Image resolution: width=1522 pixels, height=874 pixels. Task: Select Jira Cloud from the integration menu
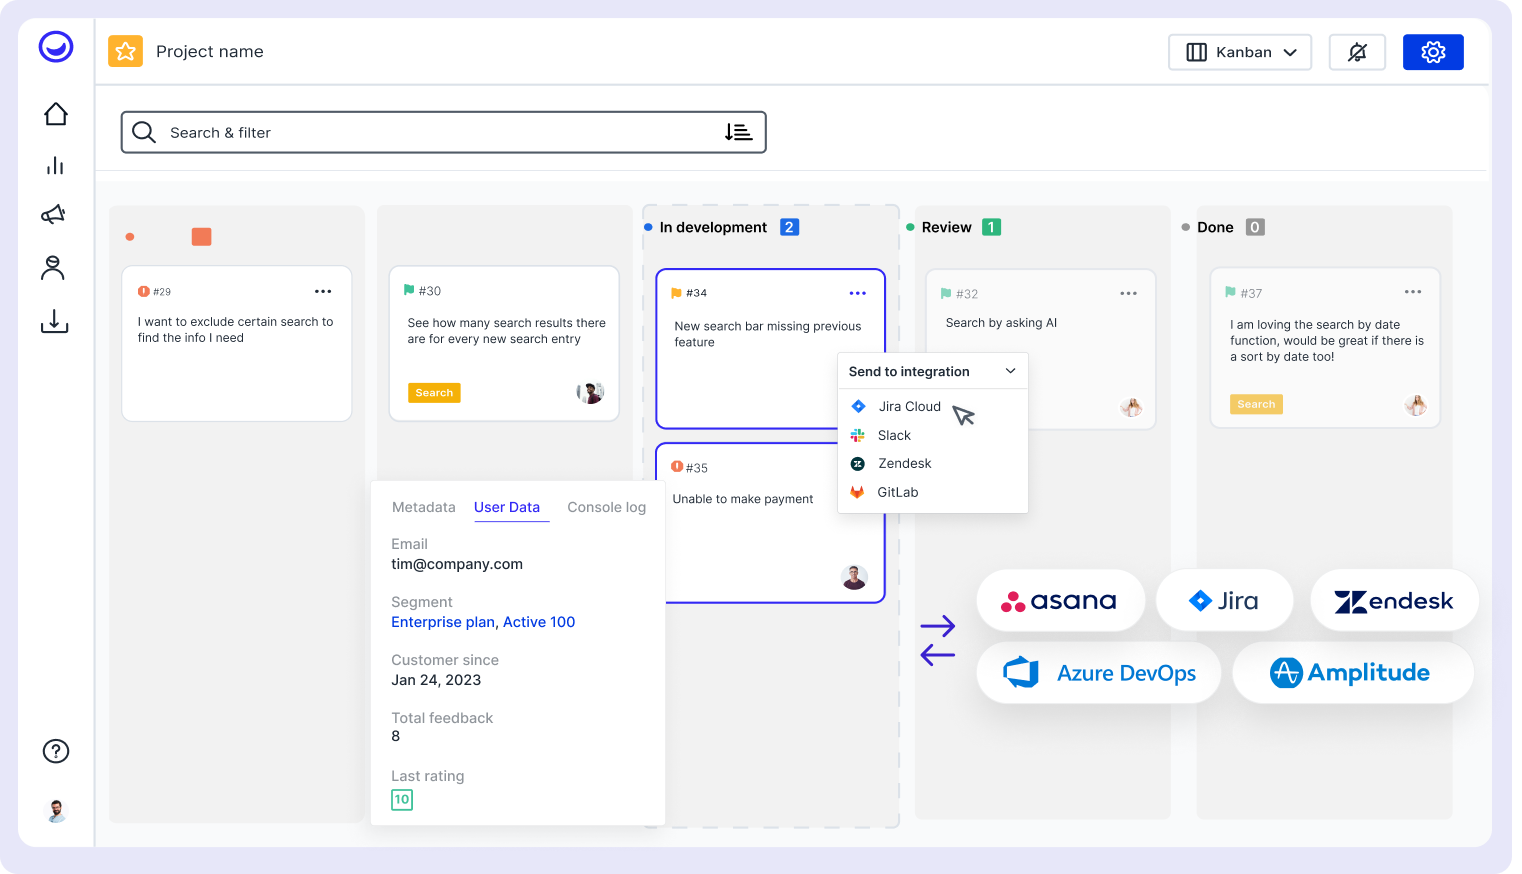pyautogui.click(x=909, y=406)
